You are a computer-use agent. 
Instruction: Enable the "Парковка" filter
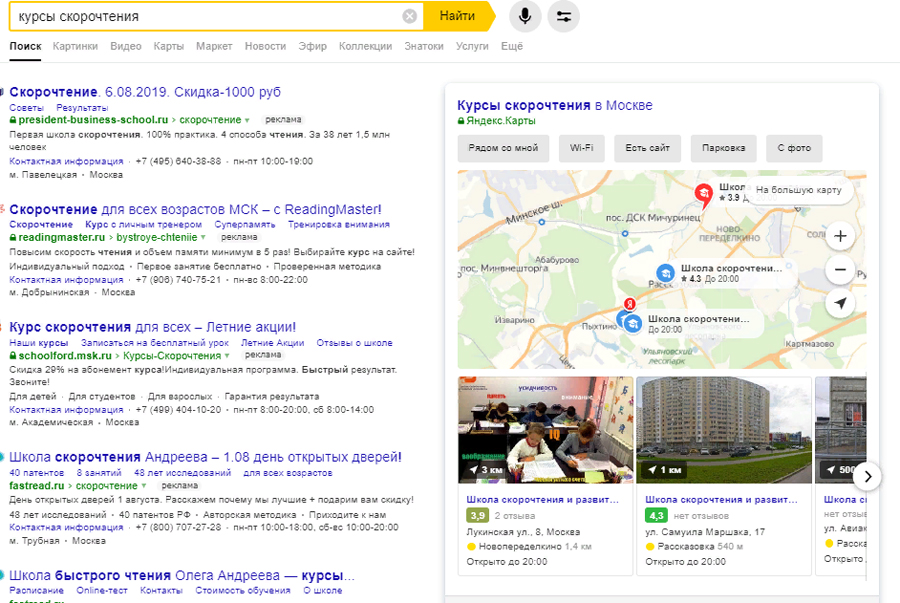(x=723, y=148)
